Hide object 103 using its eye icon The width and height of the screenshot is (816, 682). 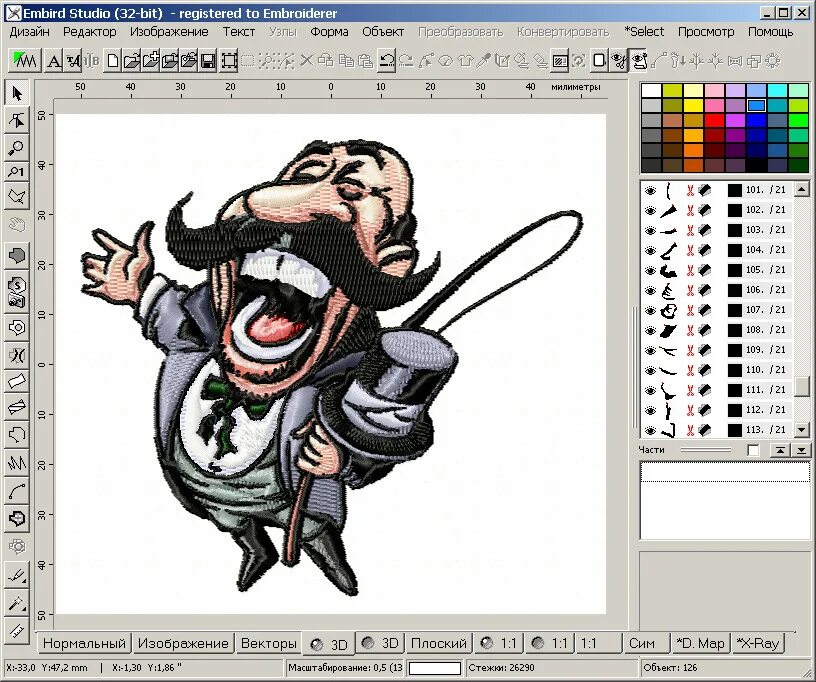click(x=650, y=230)
